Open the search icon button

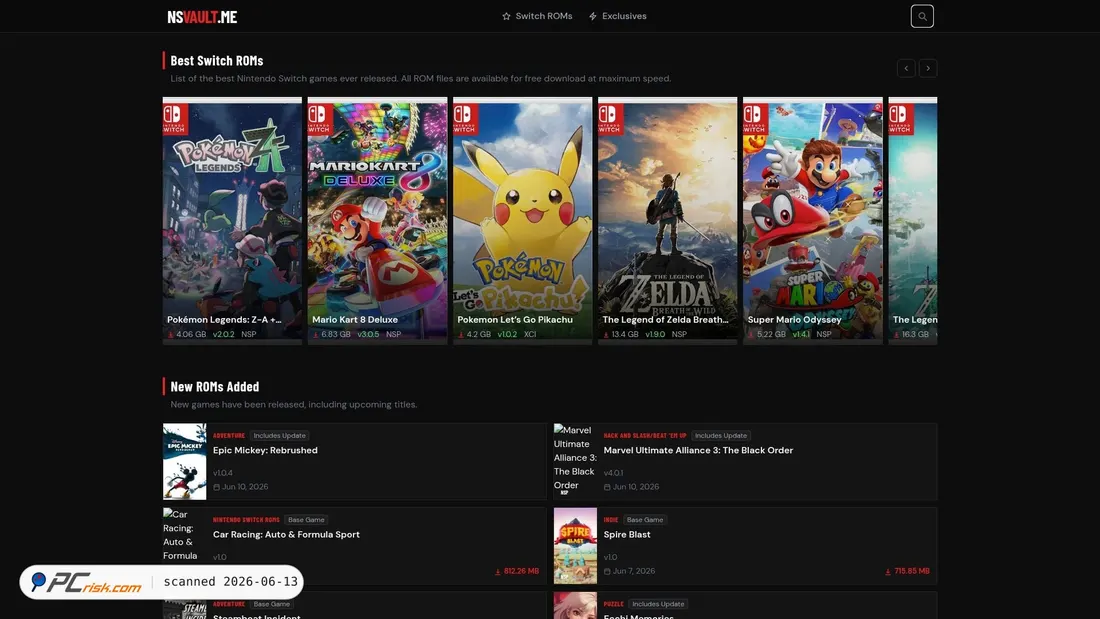[x=922, y=16]
